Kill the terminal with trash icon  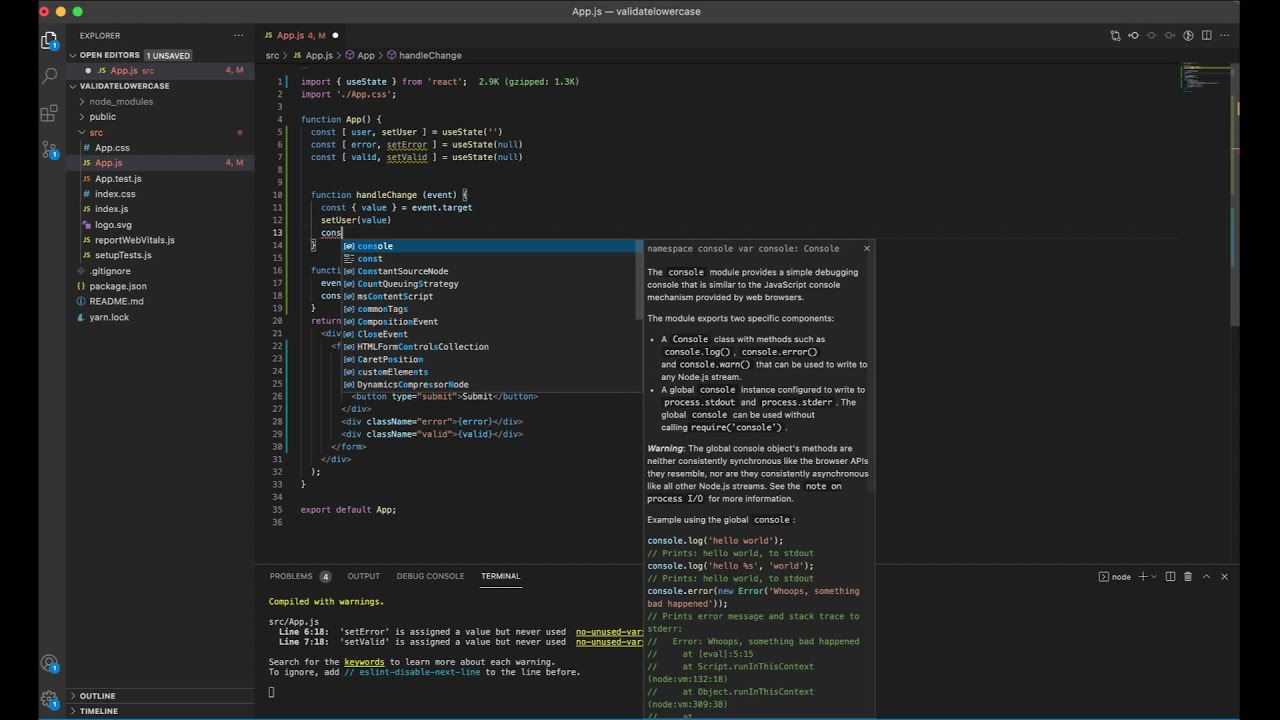(x=1188, y=577)
